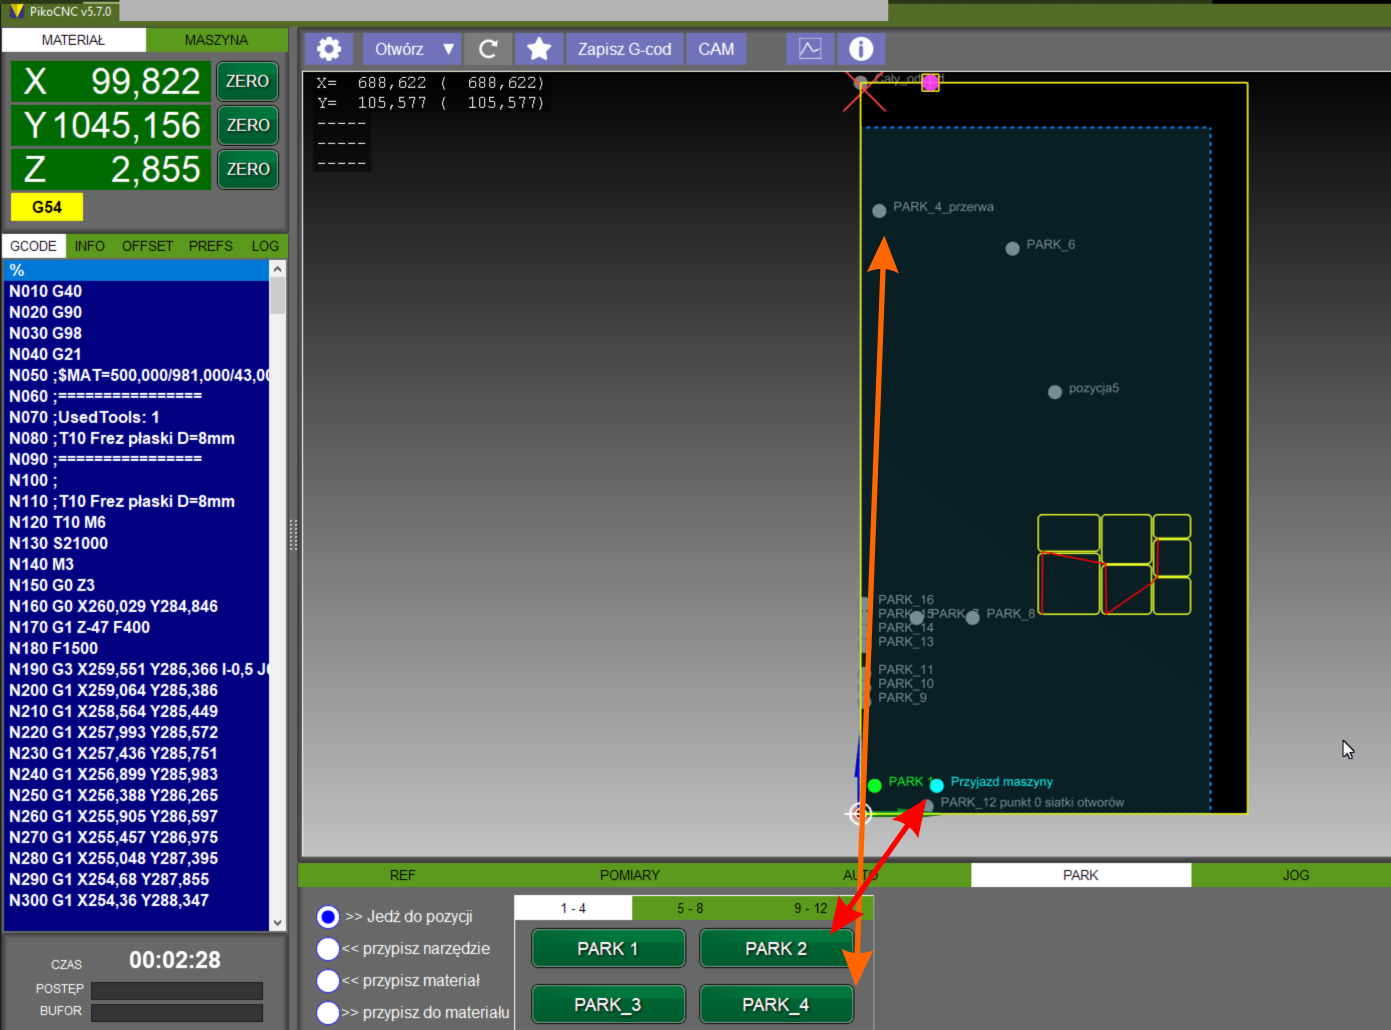Image resolution: width=1391 pixels, height=1030 pixels.
Task: Open the chart graph icon
Action: [810, 49]
